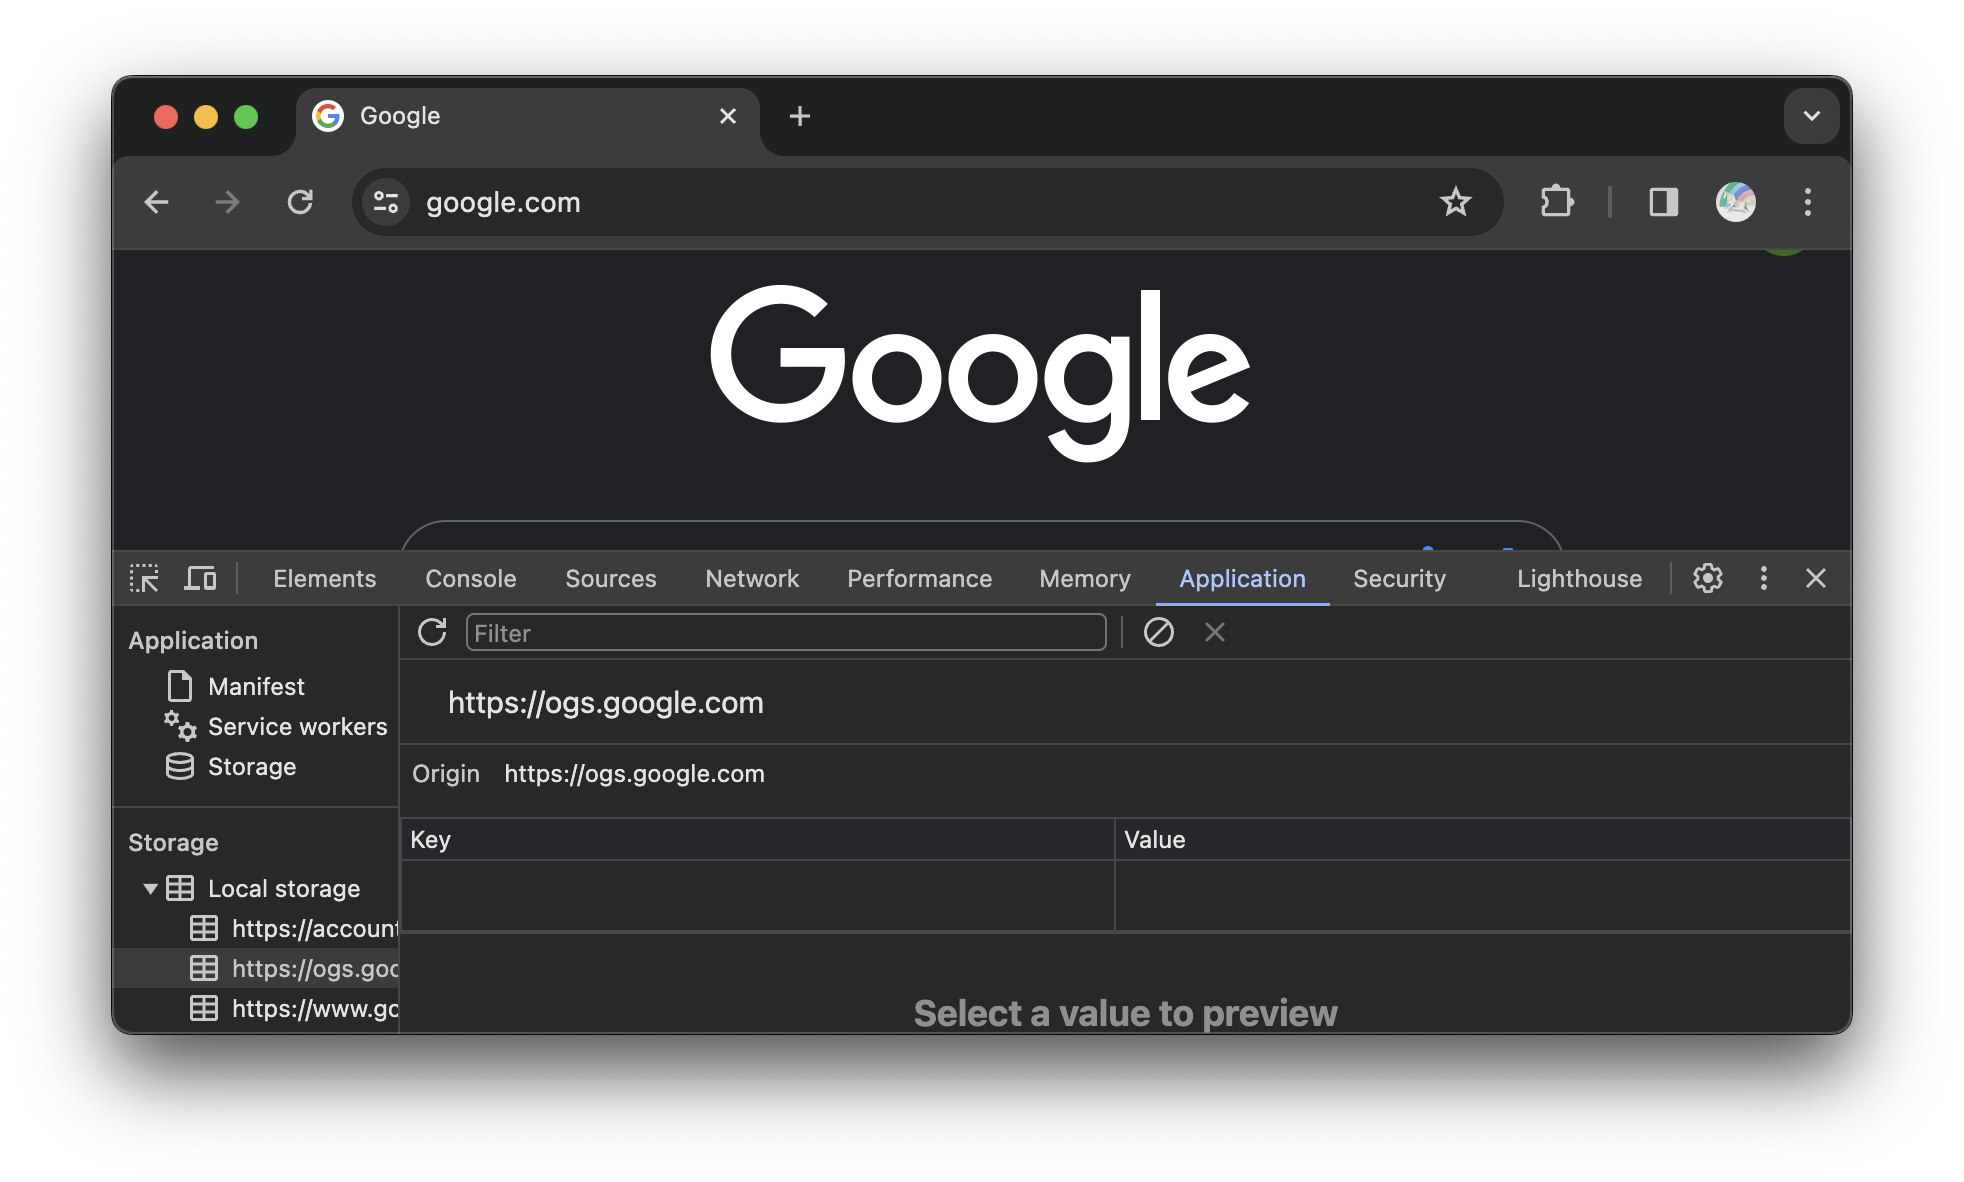Toggle the browser side panel icon

(1663, 202)
